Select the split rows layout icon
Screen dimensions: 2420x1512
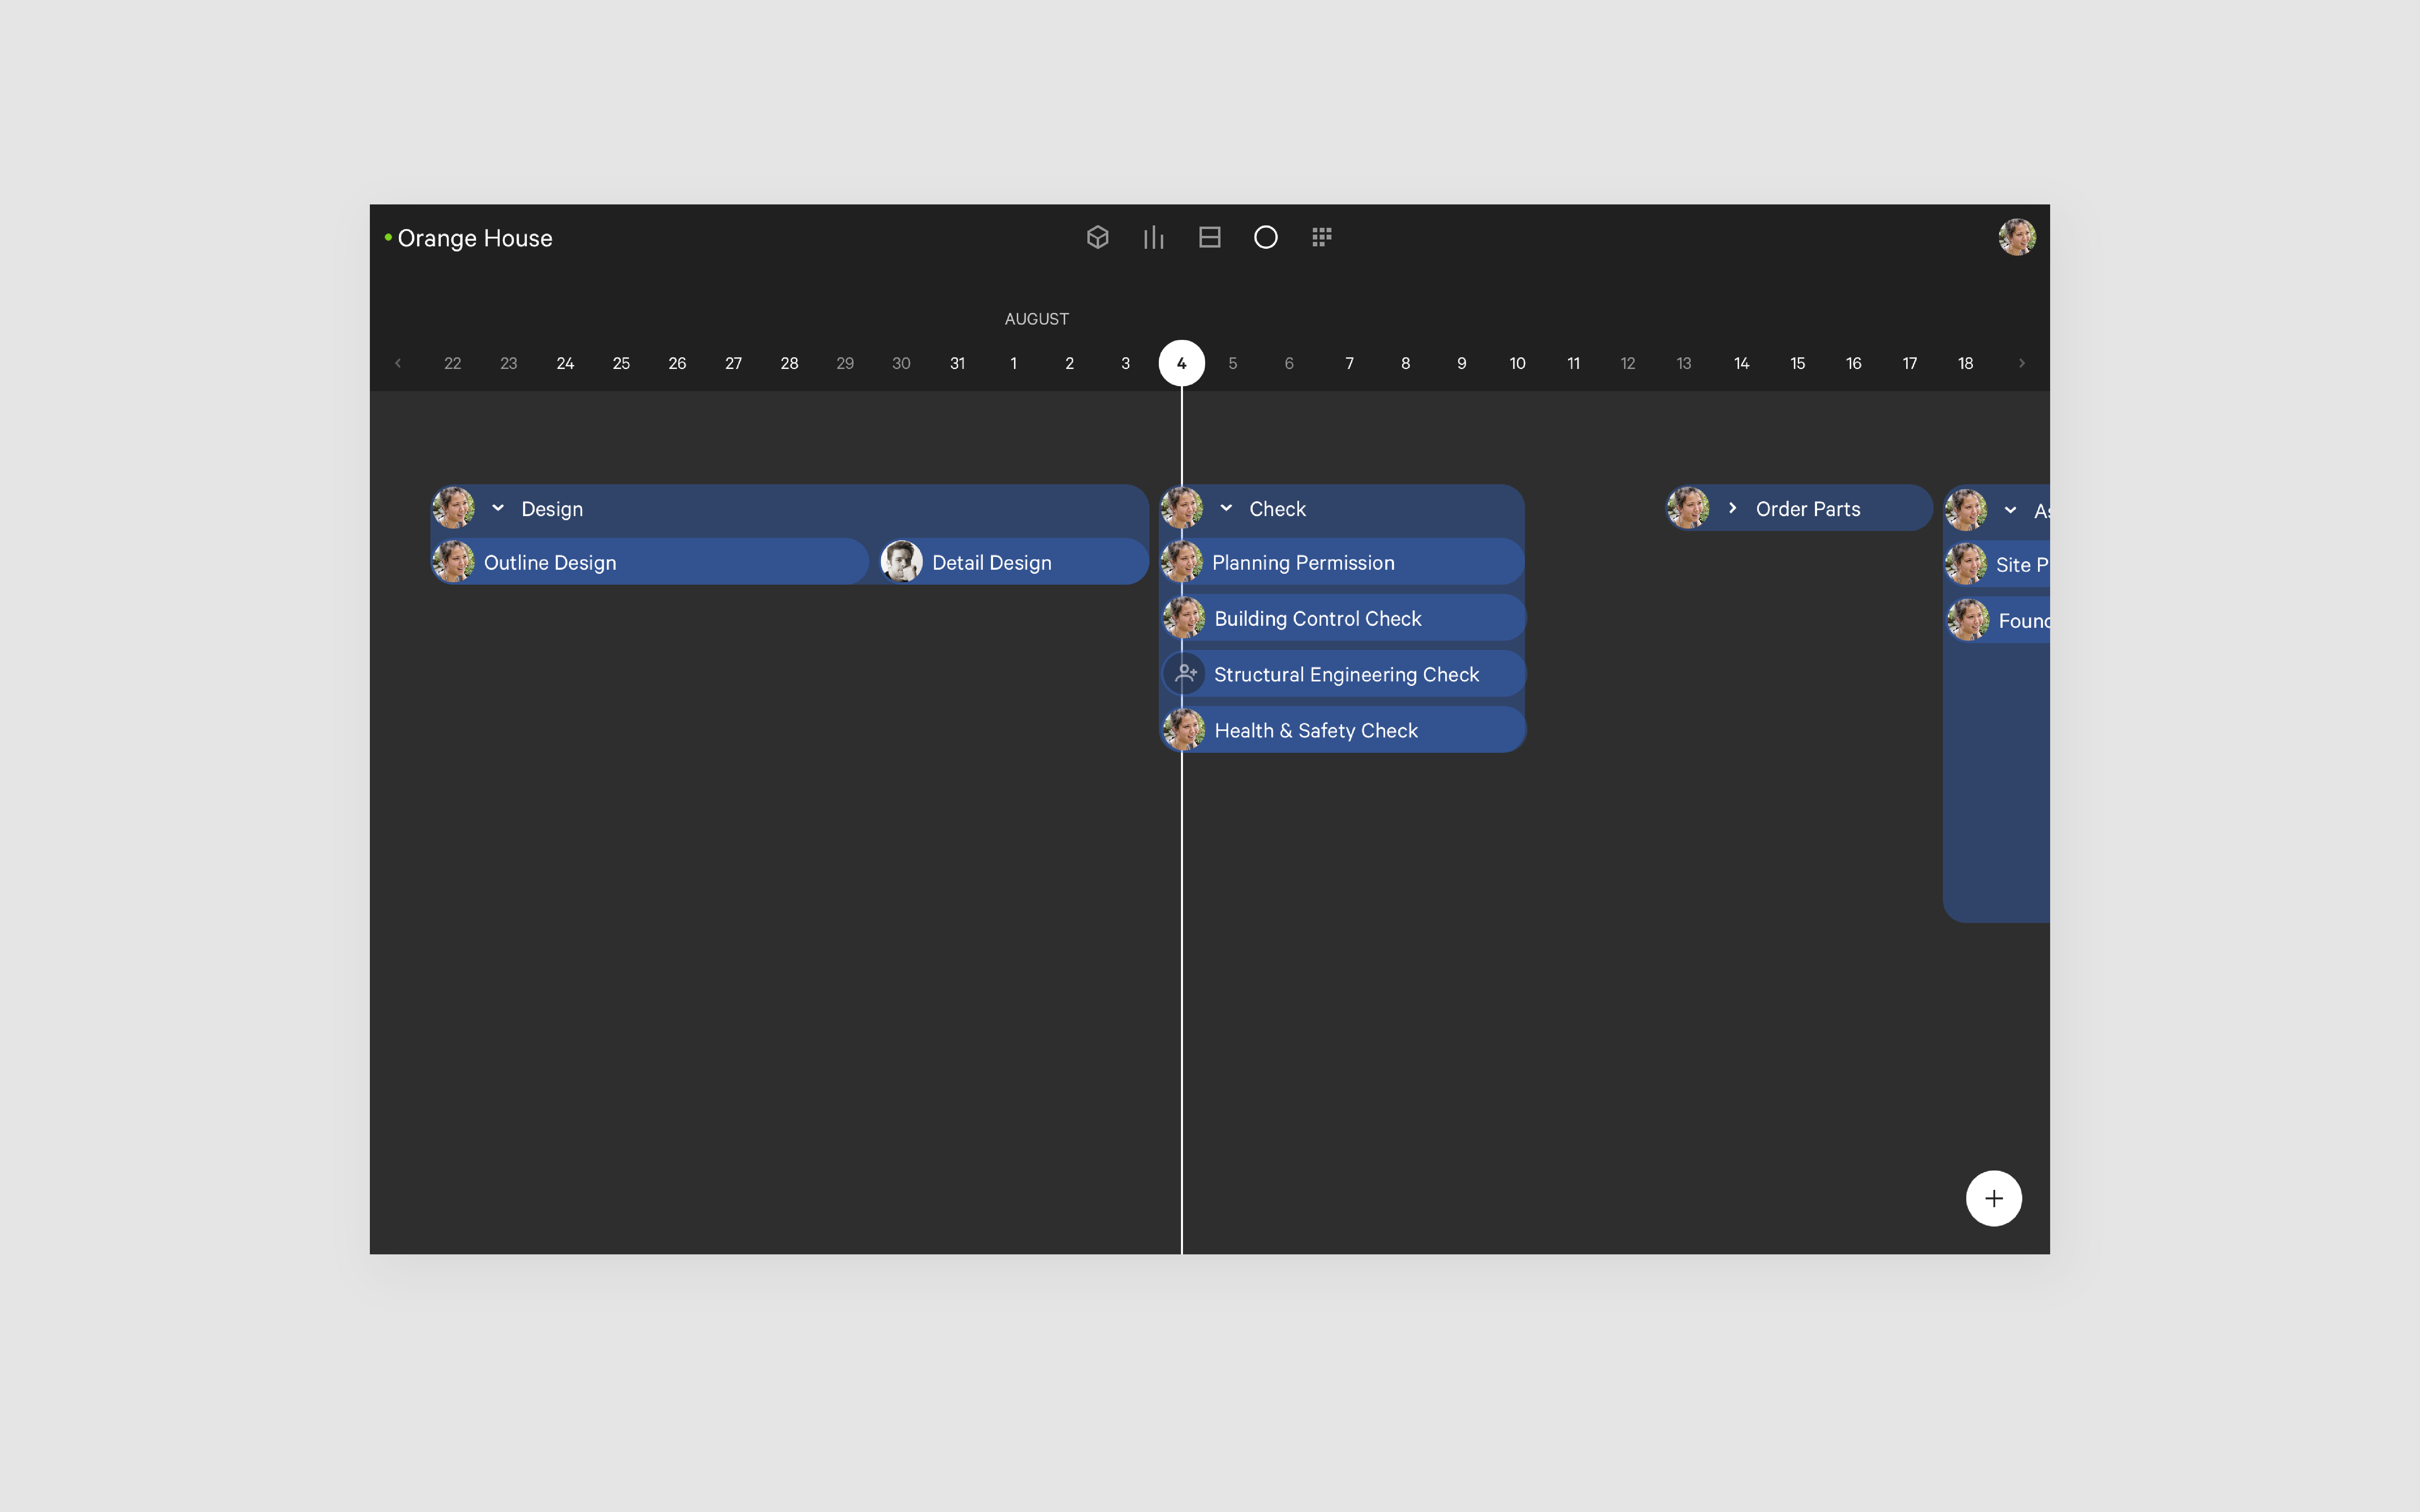[1209, 237]
